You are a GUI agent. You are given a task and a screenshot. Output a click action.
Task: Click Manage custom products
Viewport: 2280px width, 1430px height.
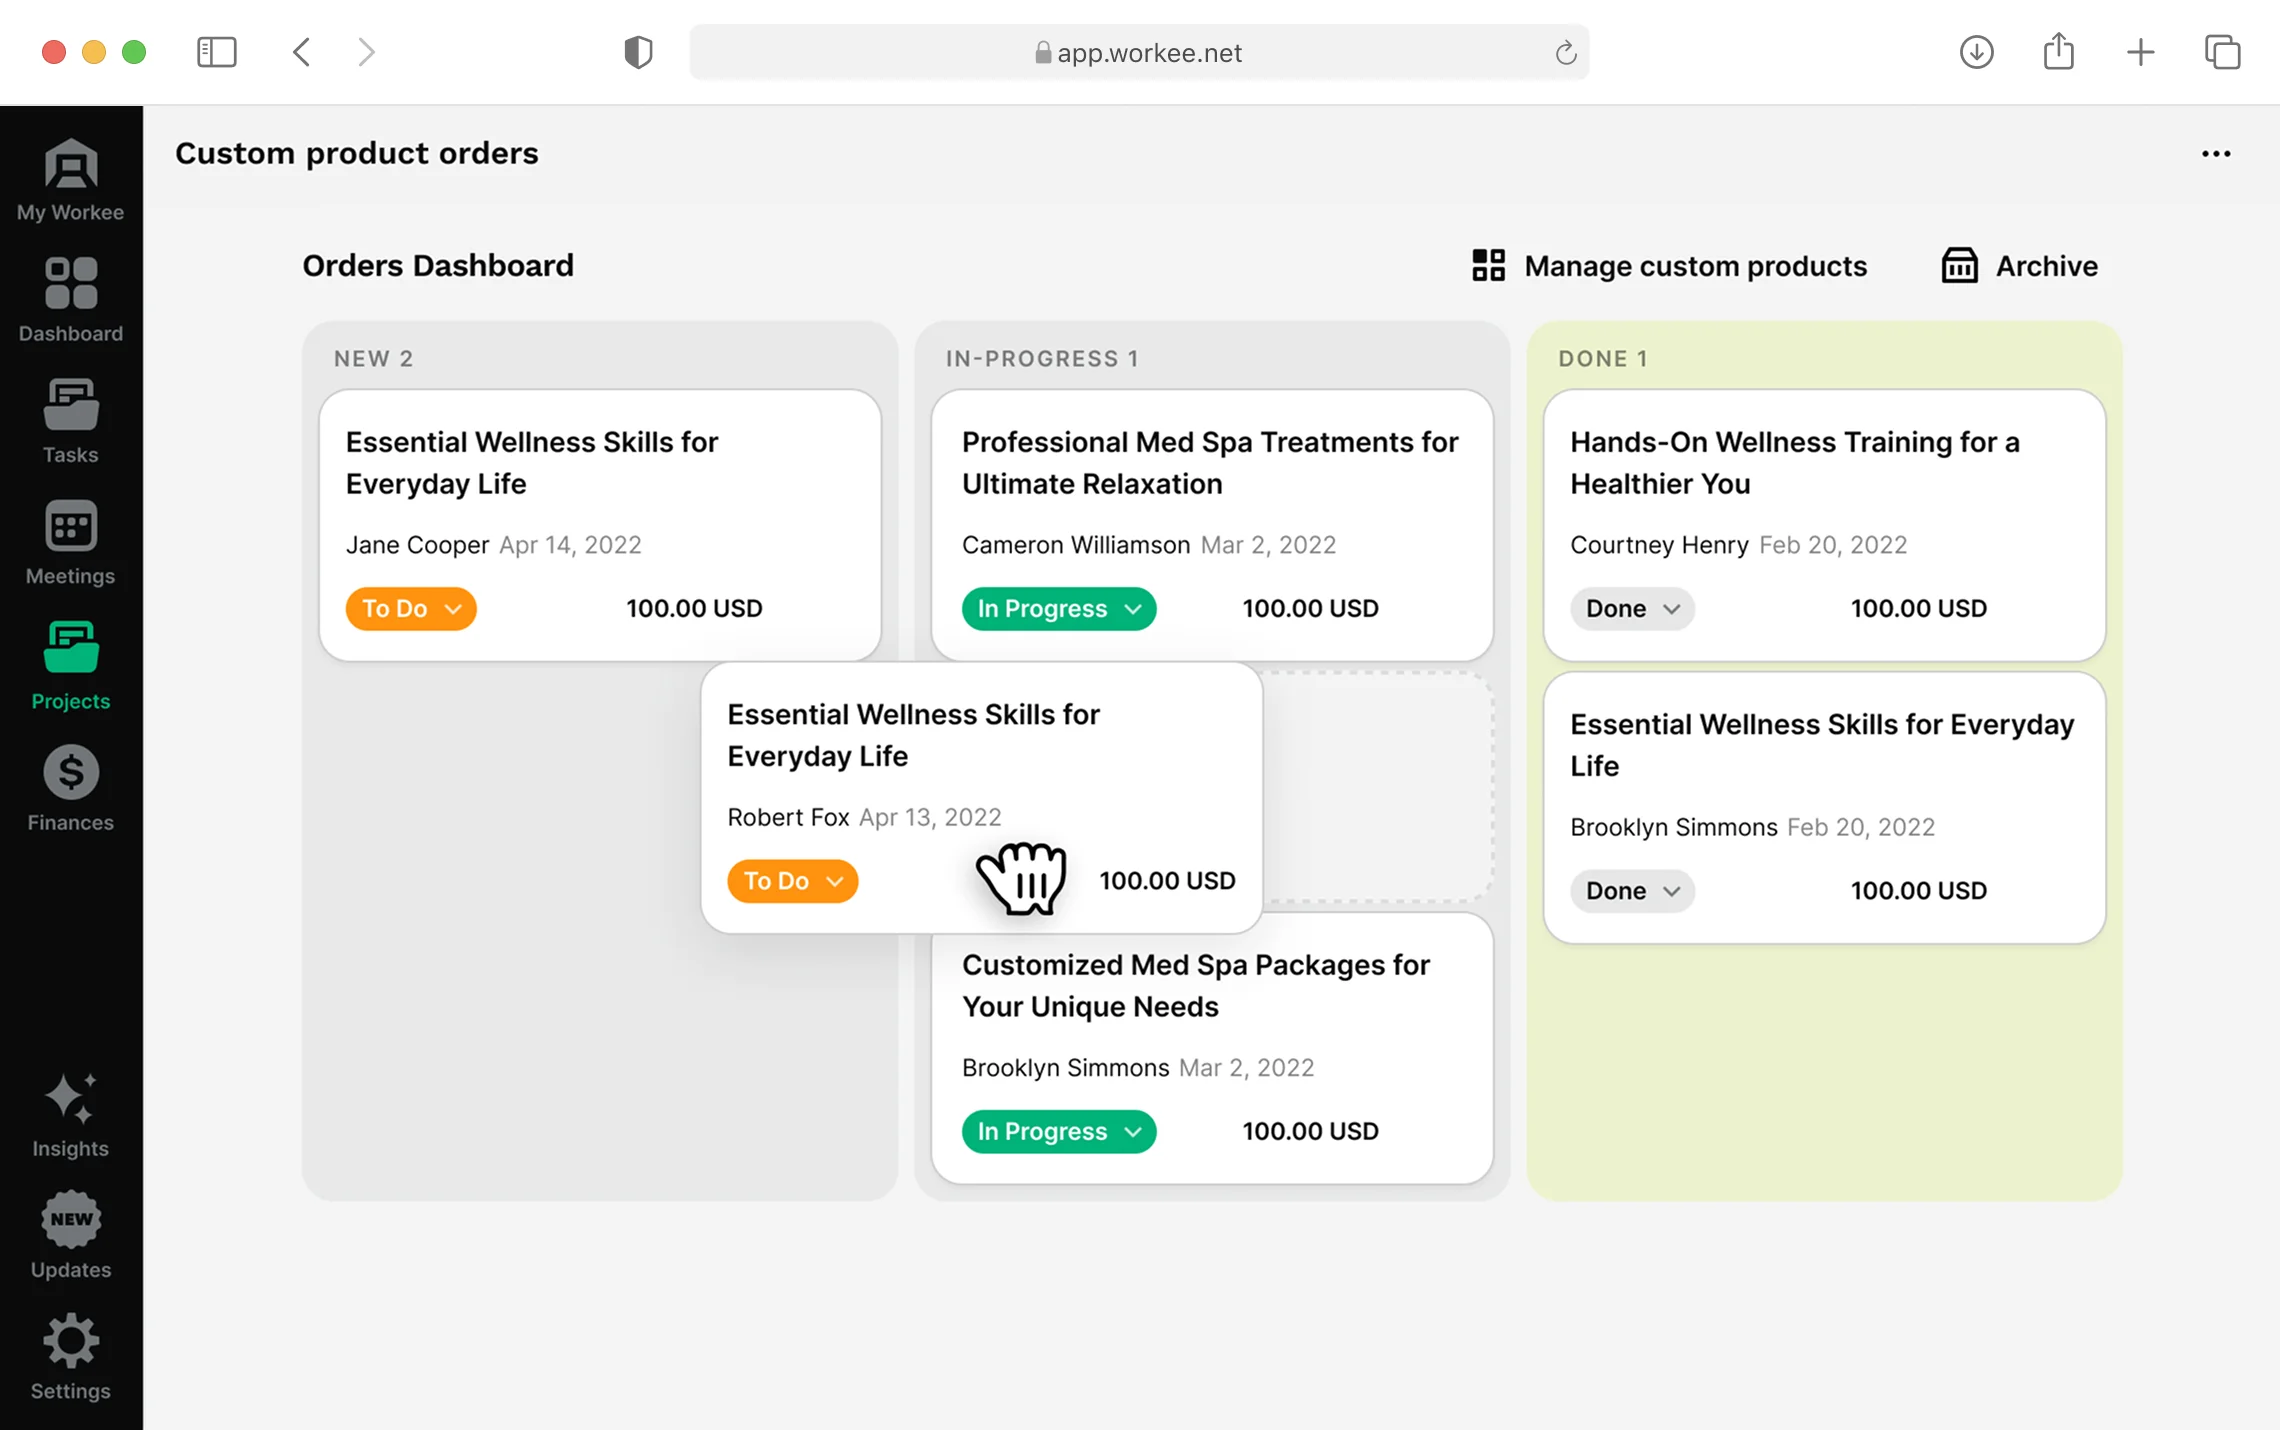click(1669, 266)
